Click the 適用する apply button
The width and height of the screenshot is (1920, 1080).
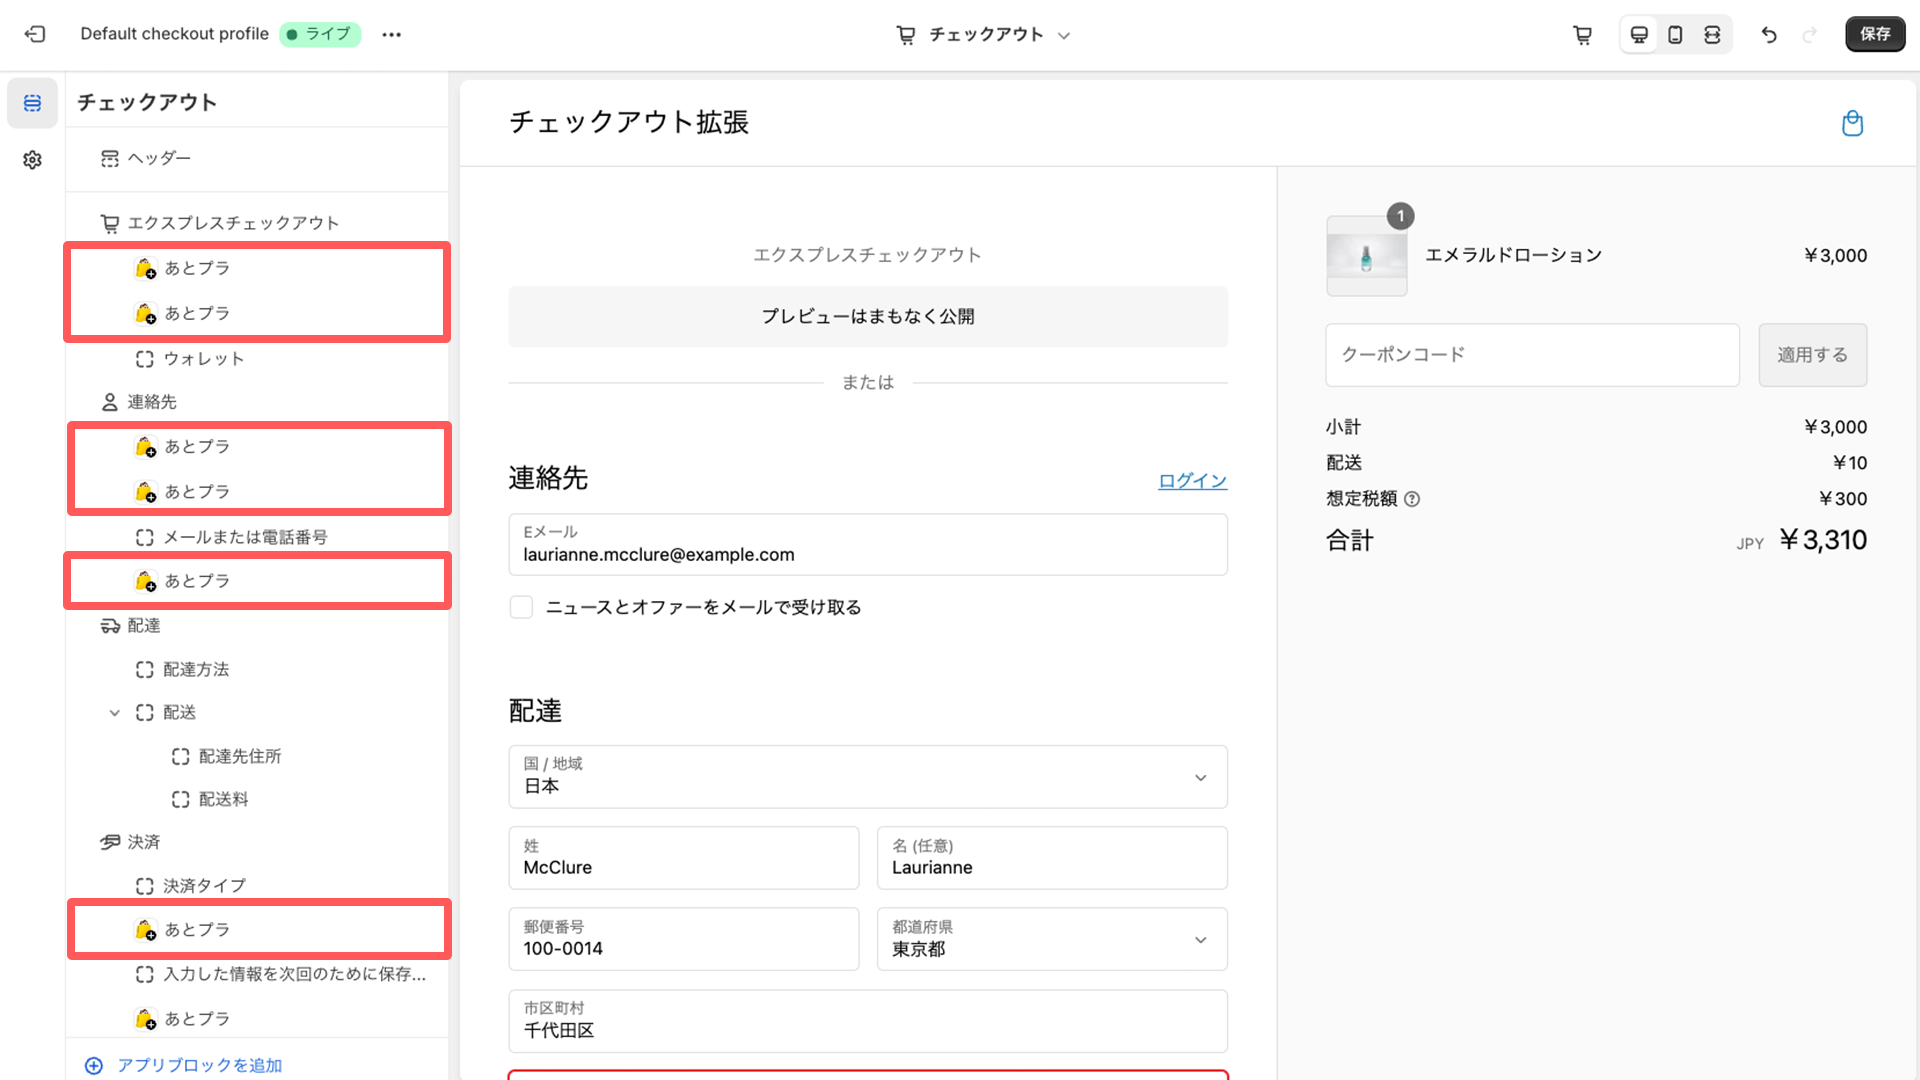pos(1812,355)
